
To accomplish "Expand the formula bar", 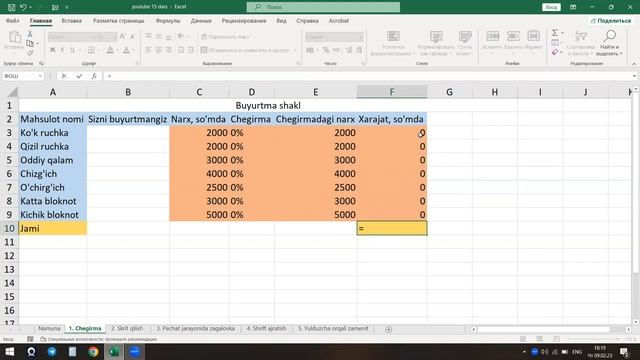I will pos(634,76).
